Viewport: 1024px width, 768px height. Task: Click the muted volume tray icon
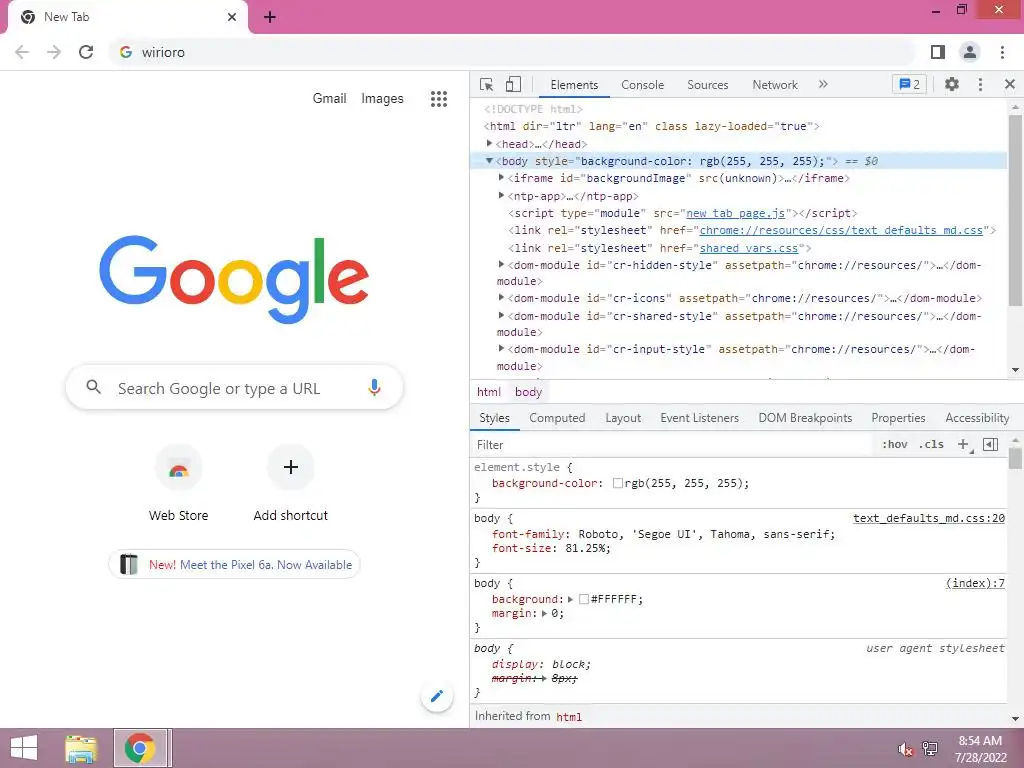point(905,749)
